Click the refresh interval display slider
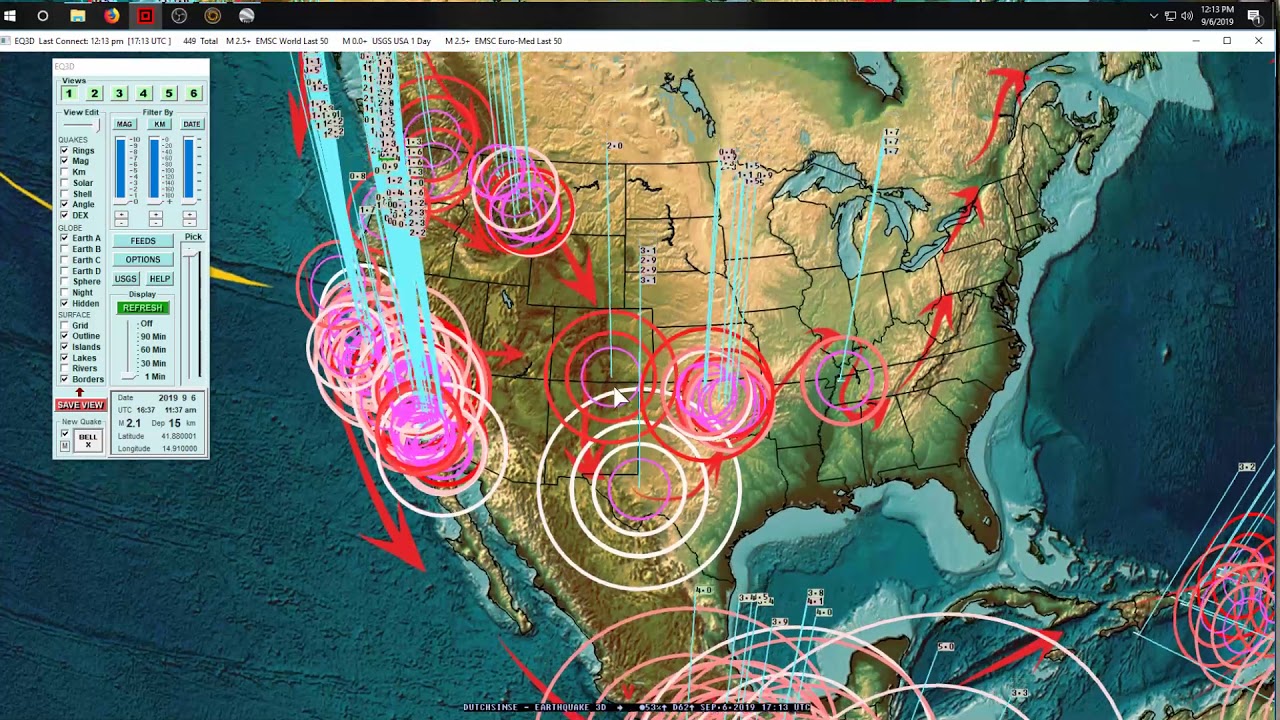The width and height of the screenshot is (1280, 720). point(128,349)
